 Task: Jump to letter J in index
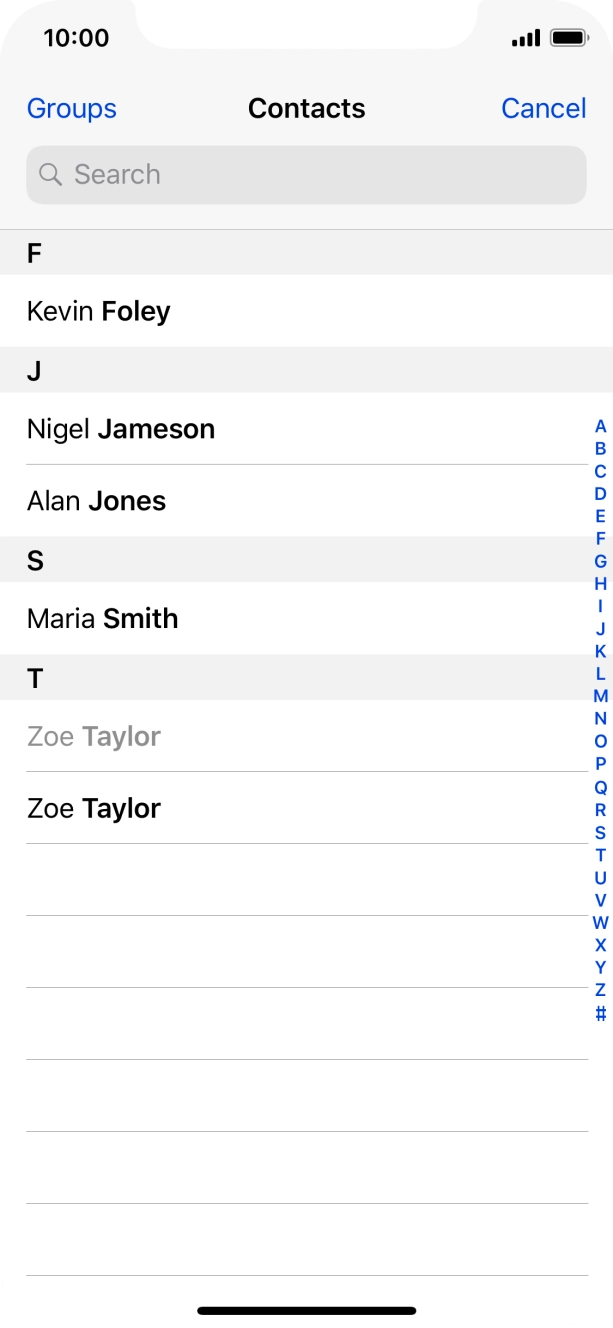coord(600,629)
